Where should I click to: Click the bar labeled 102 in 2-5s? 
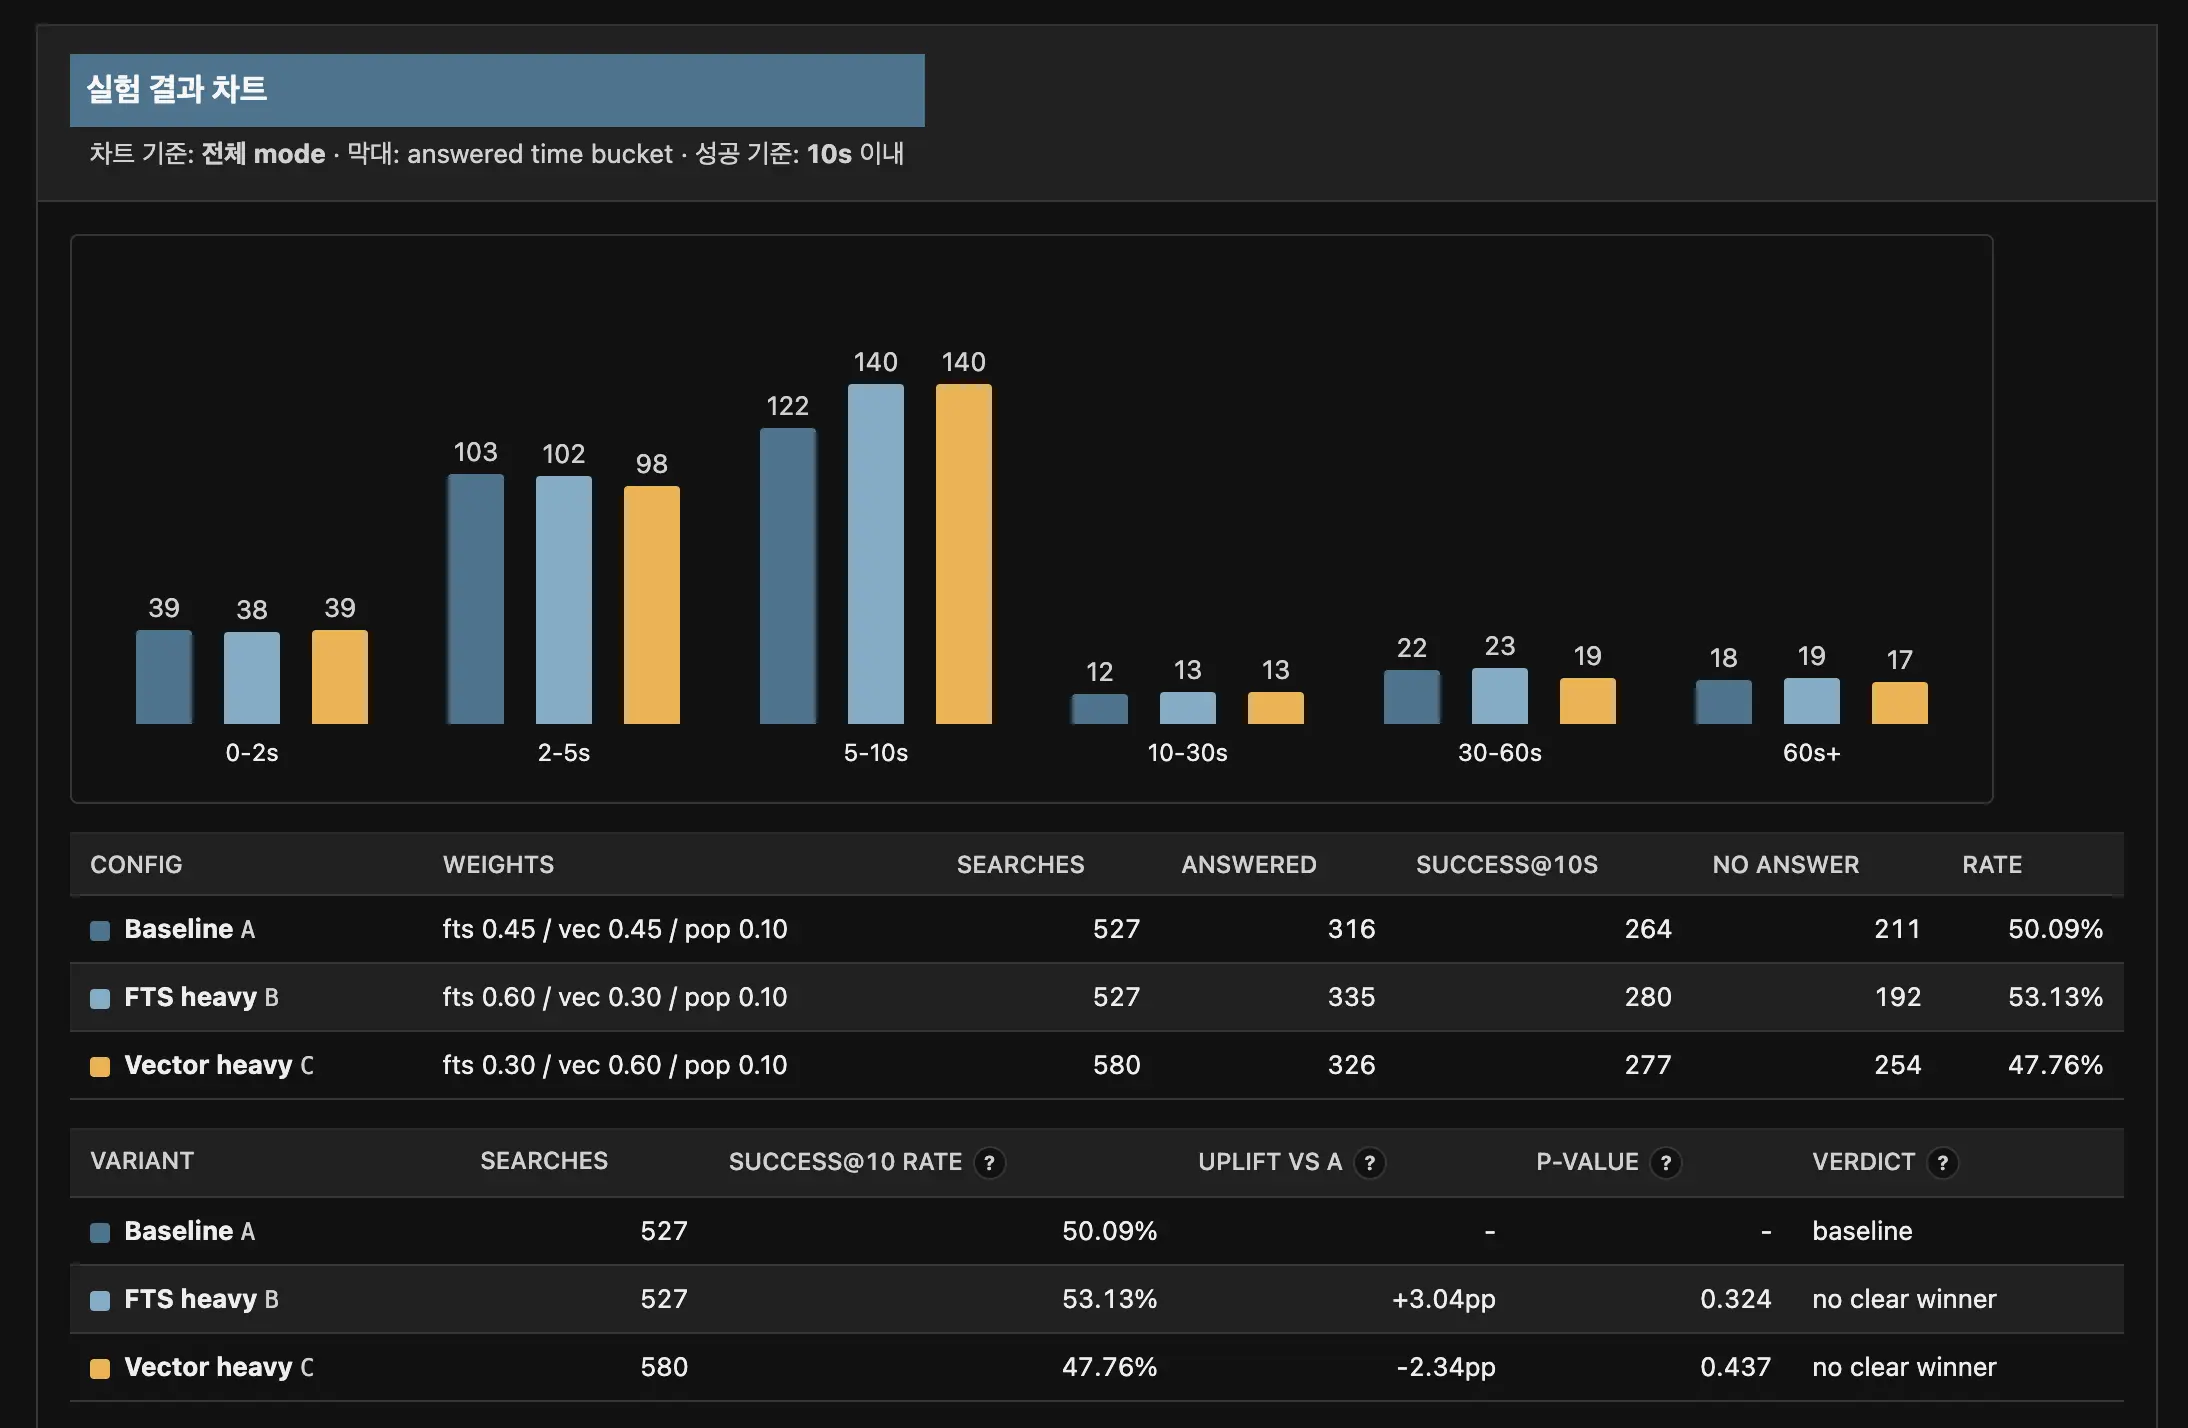564,600
